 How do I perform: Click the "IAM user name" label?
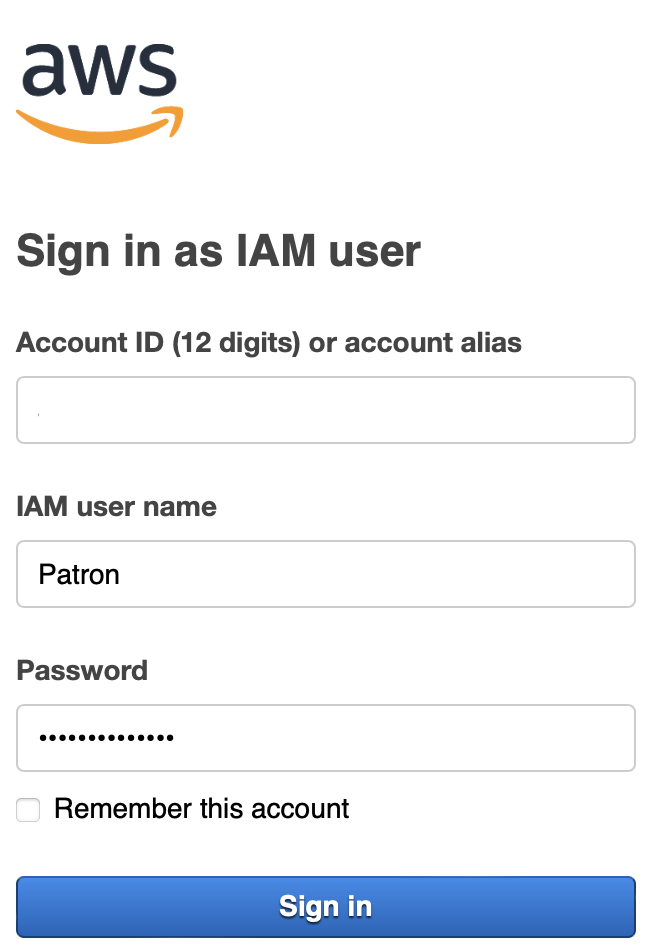pos(116,507)
